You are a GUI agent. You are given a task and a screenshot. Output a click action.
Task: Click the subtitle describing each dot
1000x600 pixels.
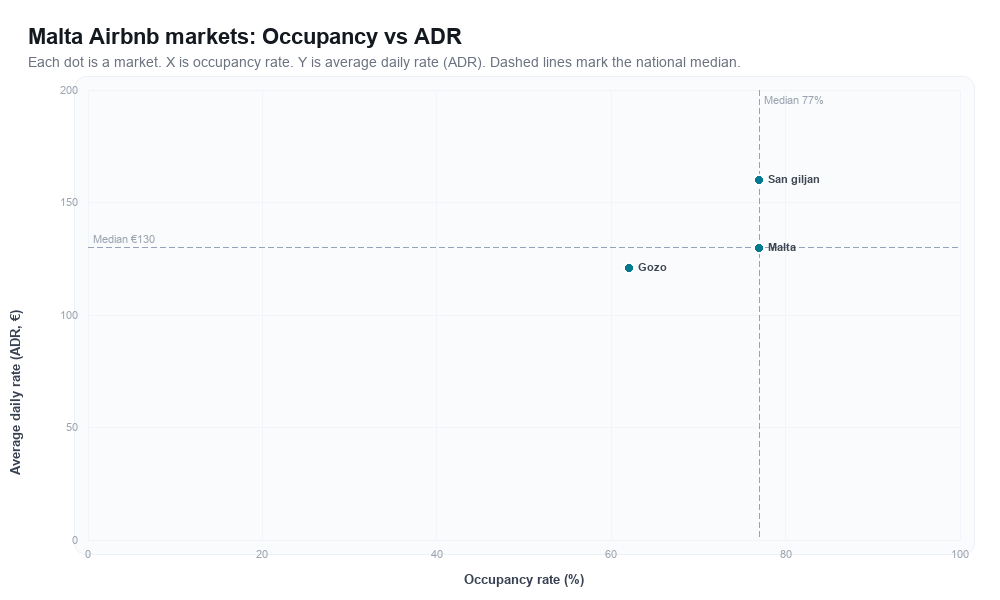[384, 62]
